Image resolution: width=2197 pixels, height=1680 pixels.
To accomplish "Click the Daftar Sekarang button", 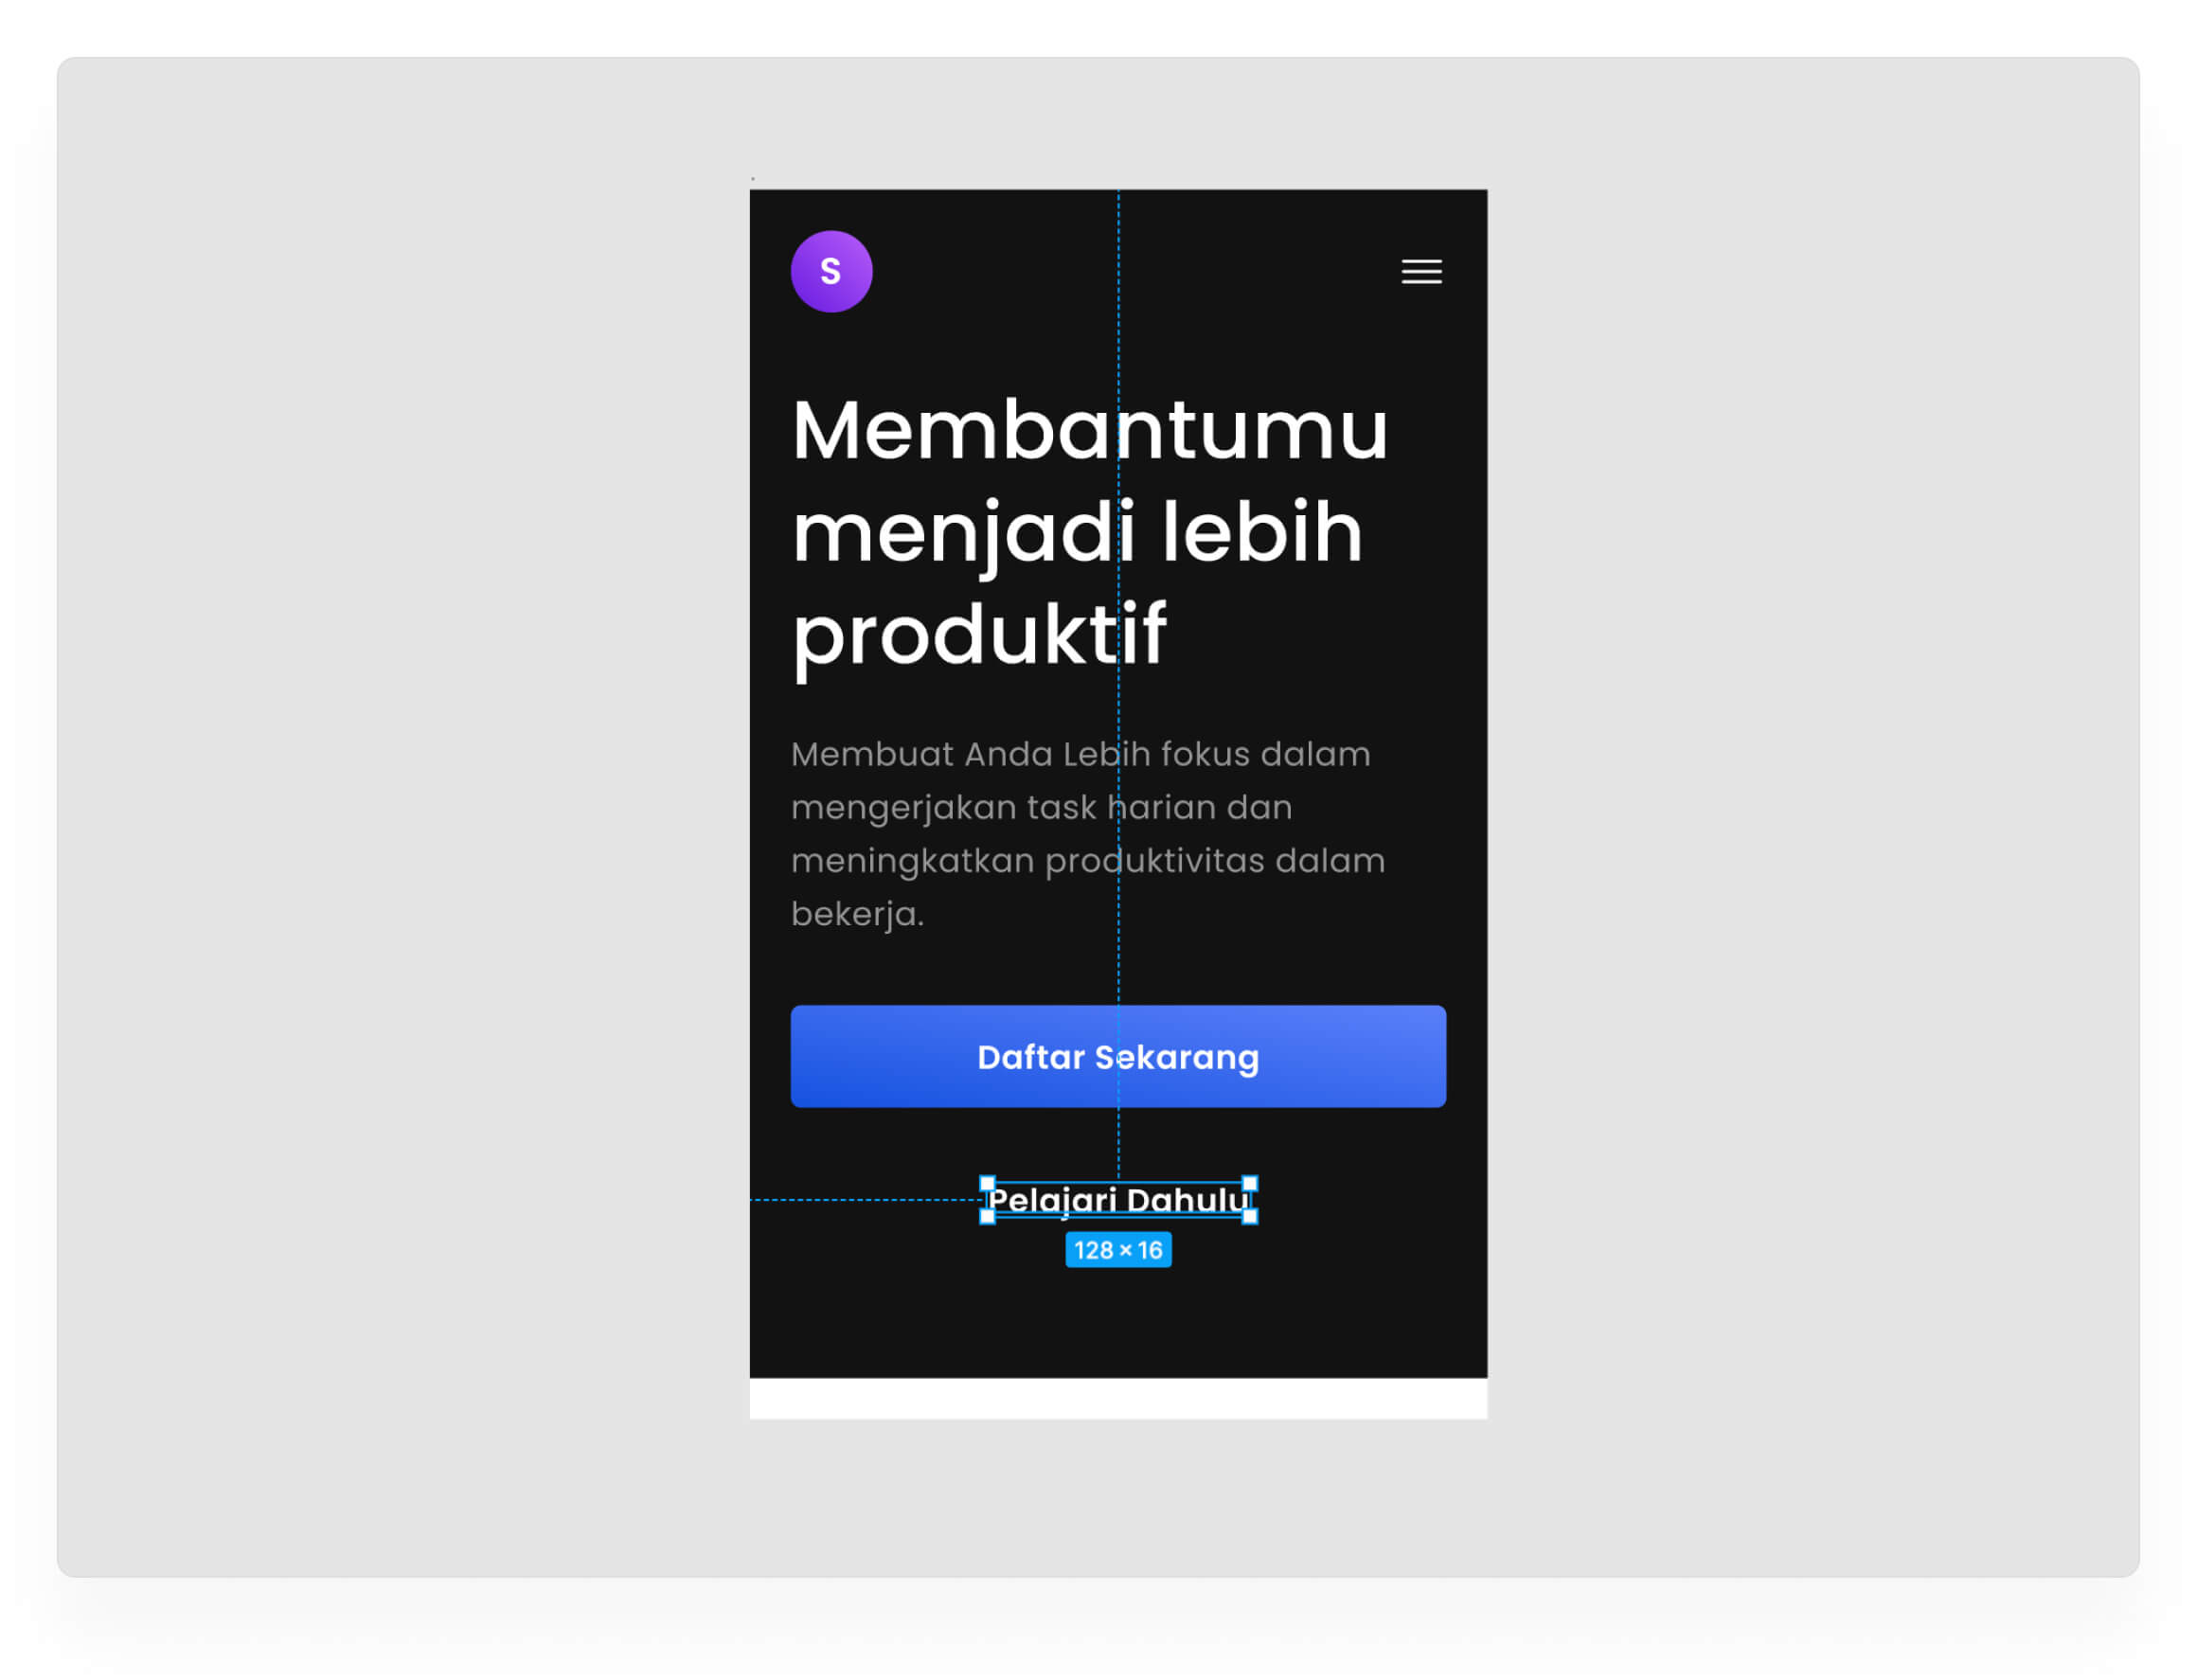I will 1118,1056.
